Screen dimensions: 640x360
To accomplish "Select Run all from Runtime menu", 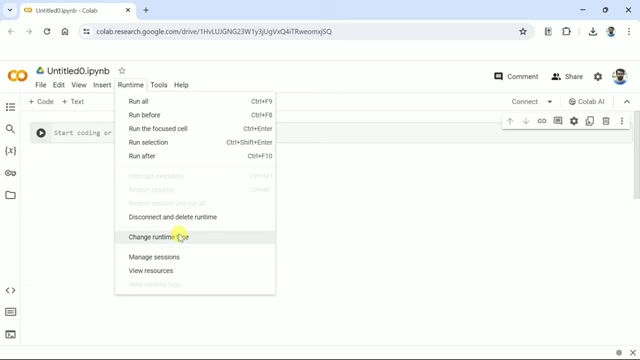I will [195, 101].
